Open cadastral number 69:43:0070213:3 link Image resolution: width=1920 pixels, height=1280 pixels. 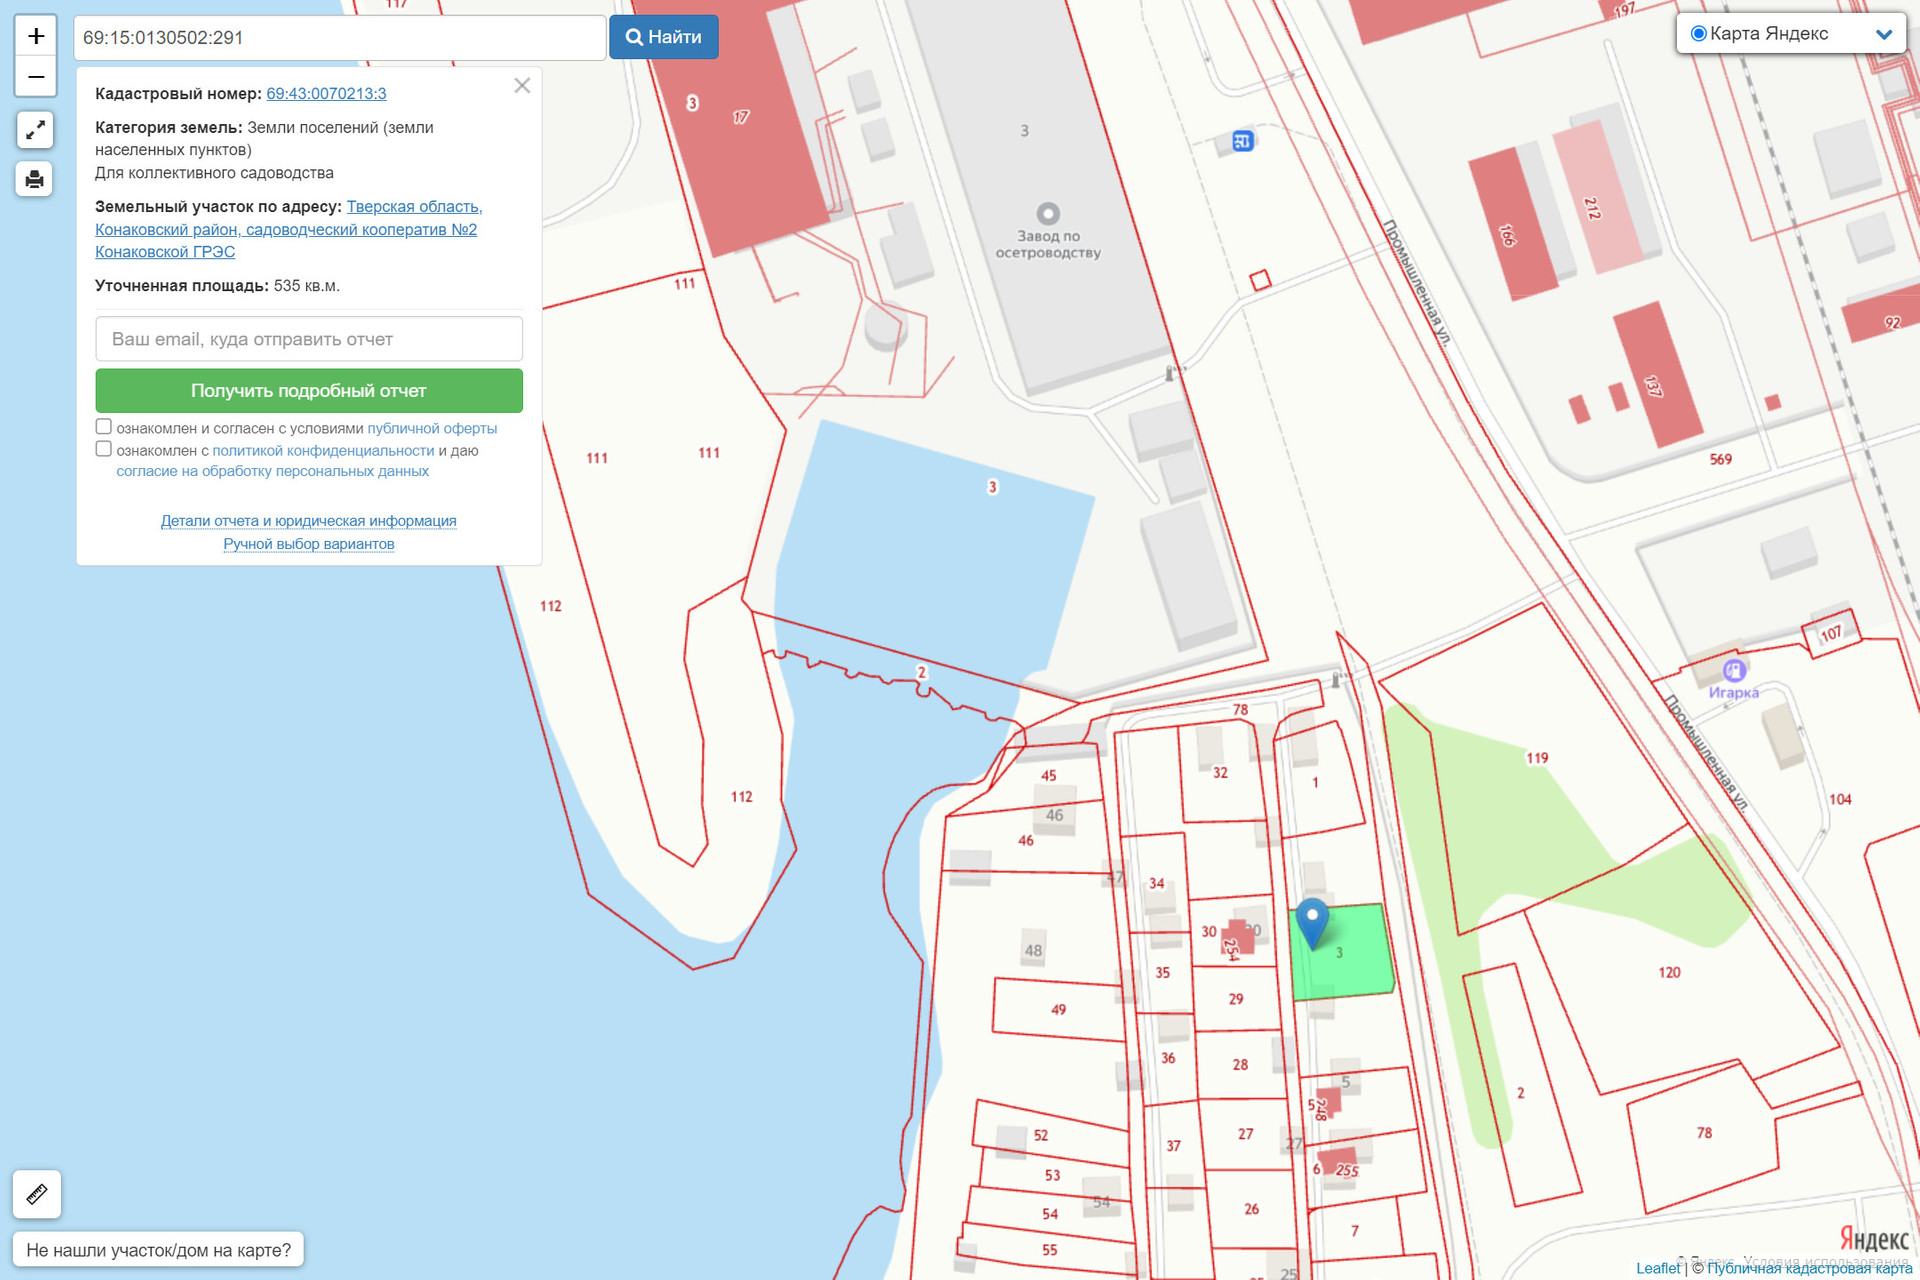[326, 94]
